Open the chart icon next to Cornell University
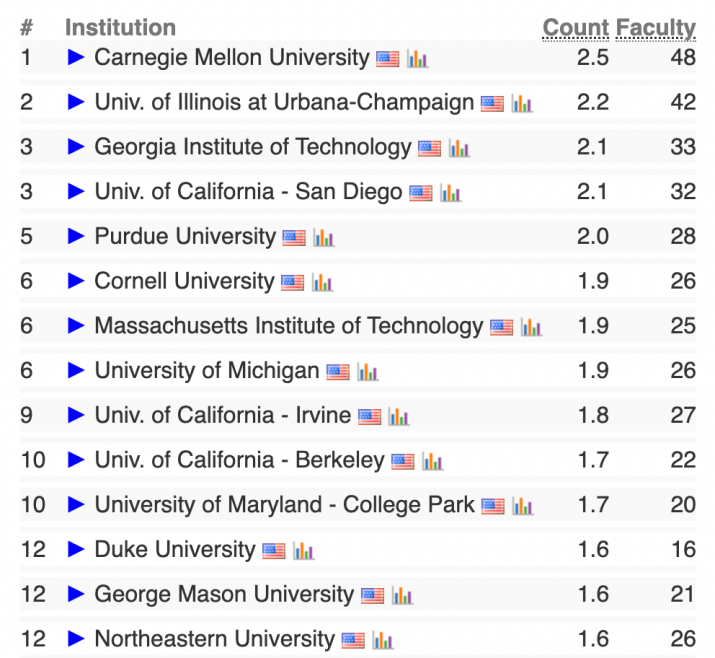Image resolution: width=715 pixels, height=658 pixels. [322, 282]
